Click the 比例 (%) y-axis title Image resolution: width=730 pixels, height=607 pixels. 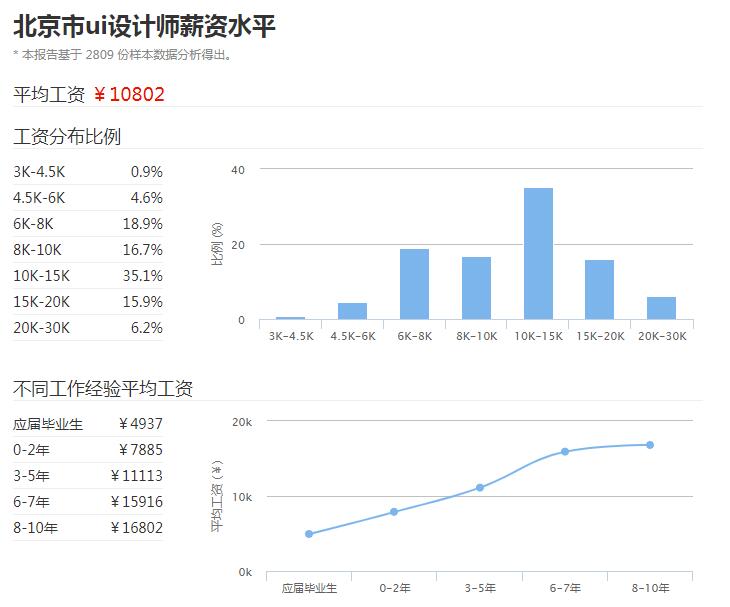coord(217,244)
